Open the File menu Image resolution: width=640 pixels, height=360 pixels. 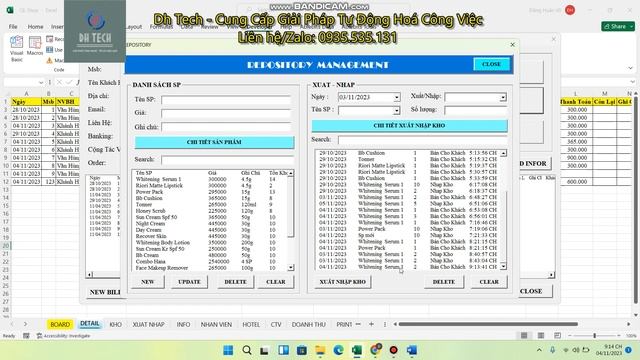tap(13, 26)
